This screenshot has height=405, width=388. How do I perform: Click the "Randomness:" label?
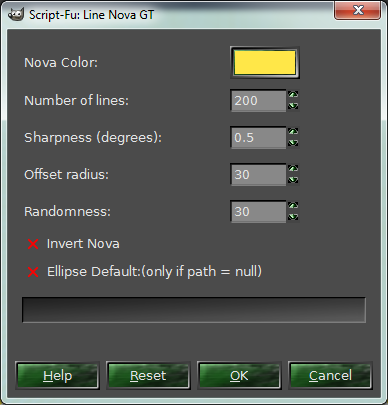pos(67,211)
